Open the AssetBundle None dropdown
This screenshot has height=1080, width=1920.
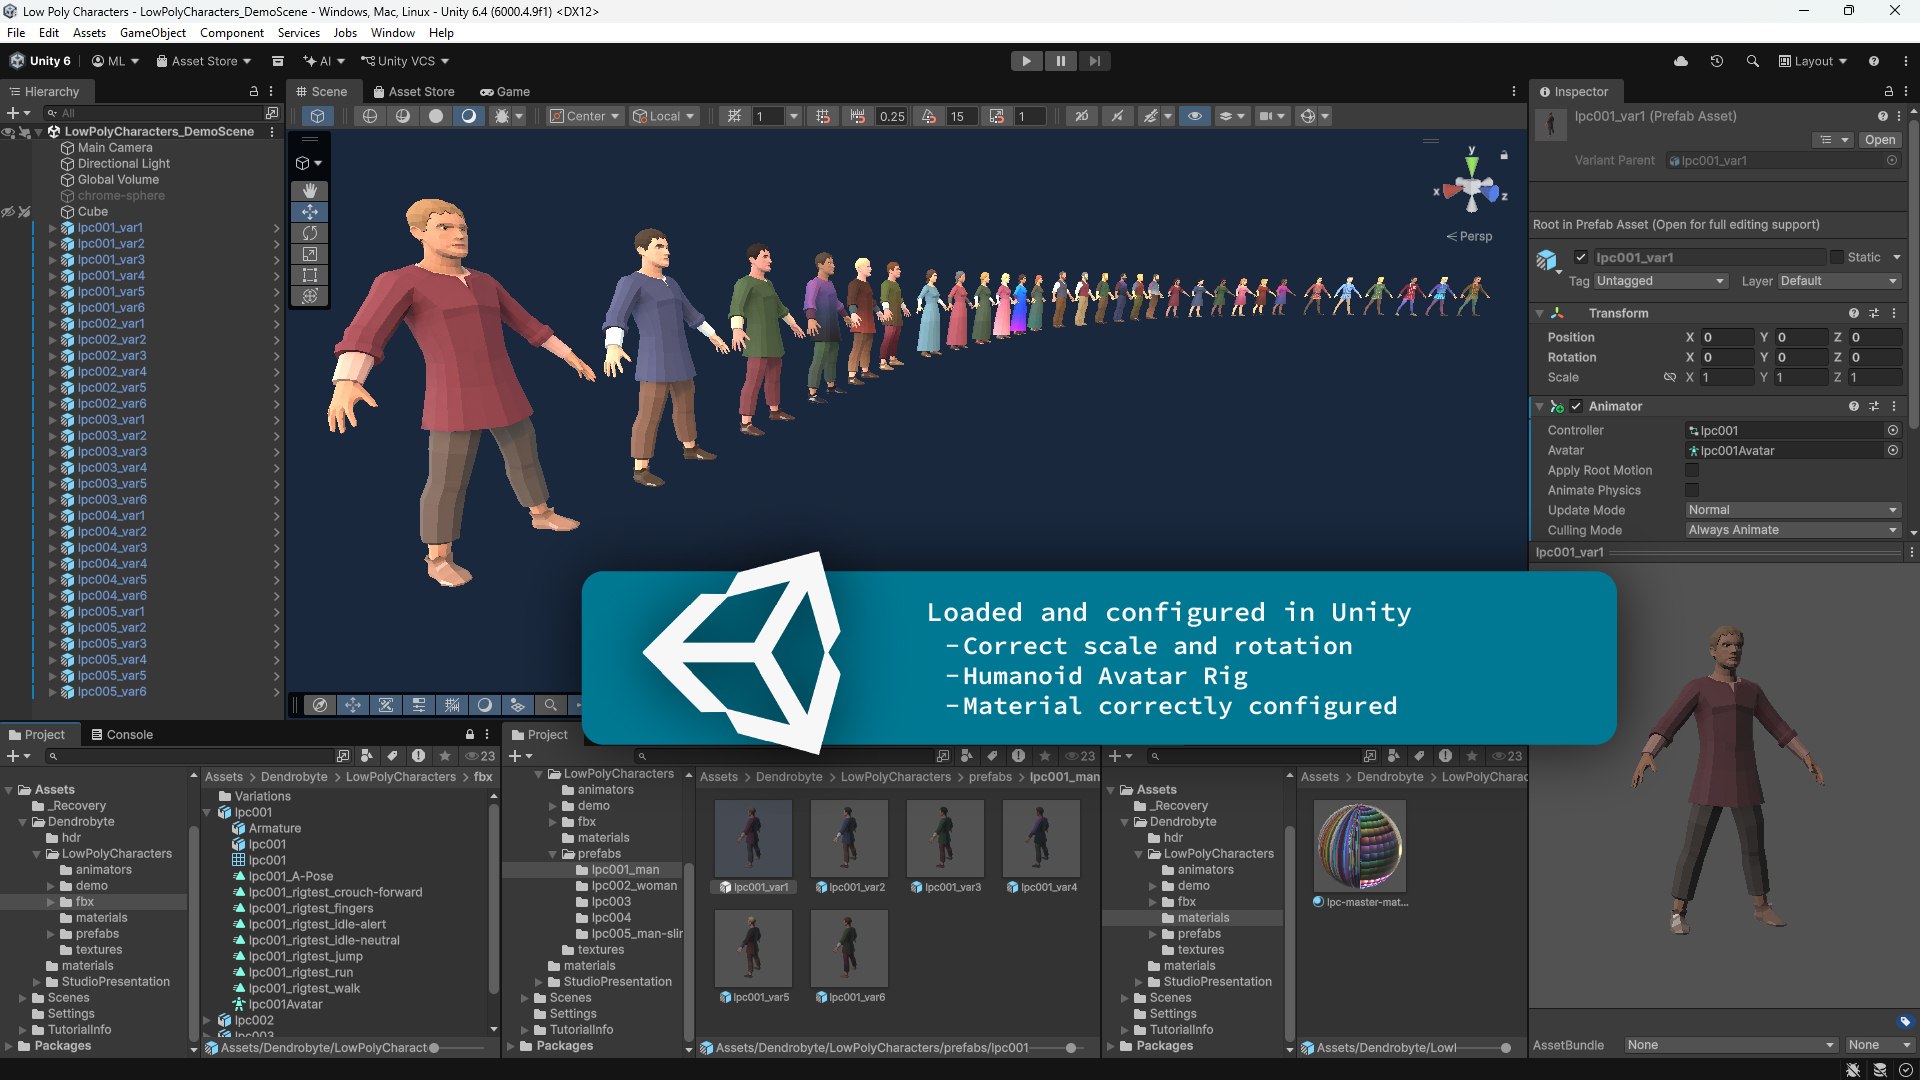tap(1730, 1045)
